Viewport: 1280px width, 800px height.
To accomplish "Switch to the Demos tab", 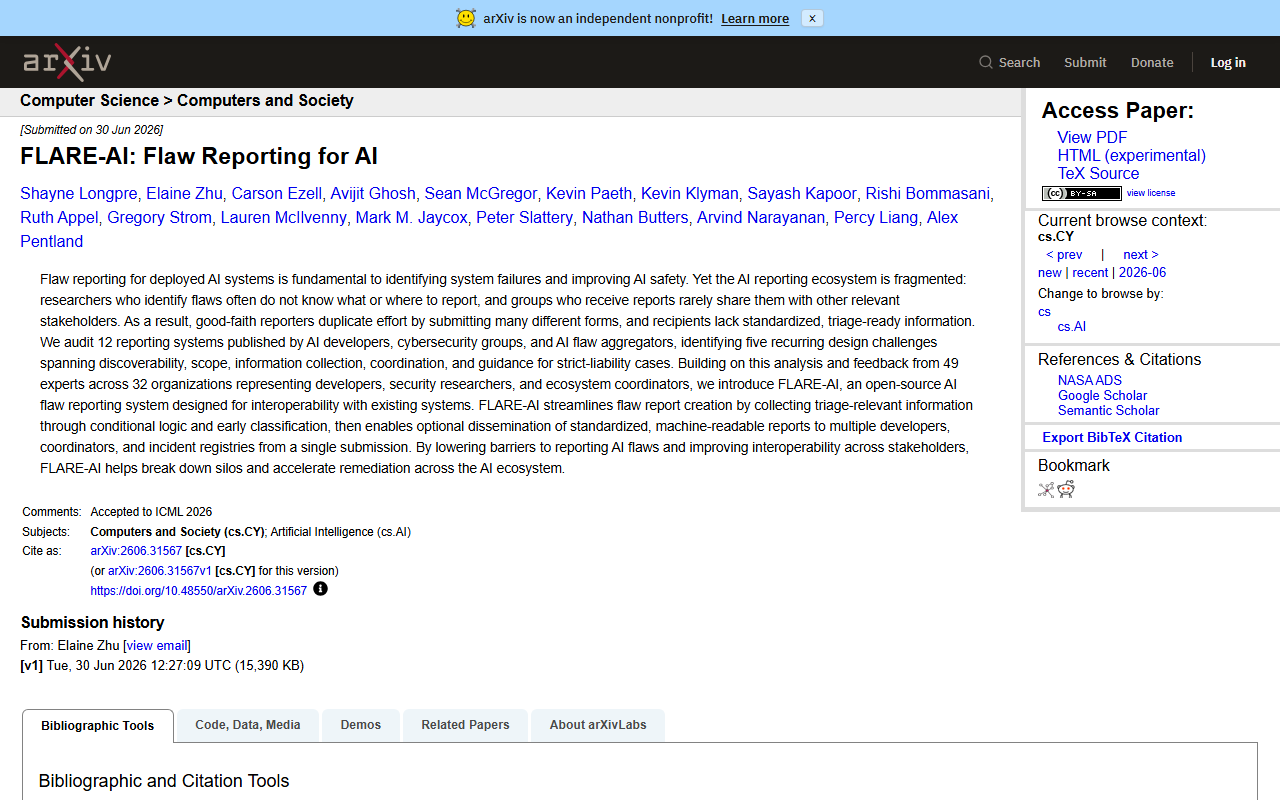I will (361, 725).
